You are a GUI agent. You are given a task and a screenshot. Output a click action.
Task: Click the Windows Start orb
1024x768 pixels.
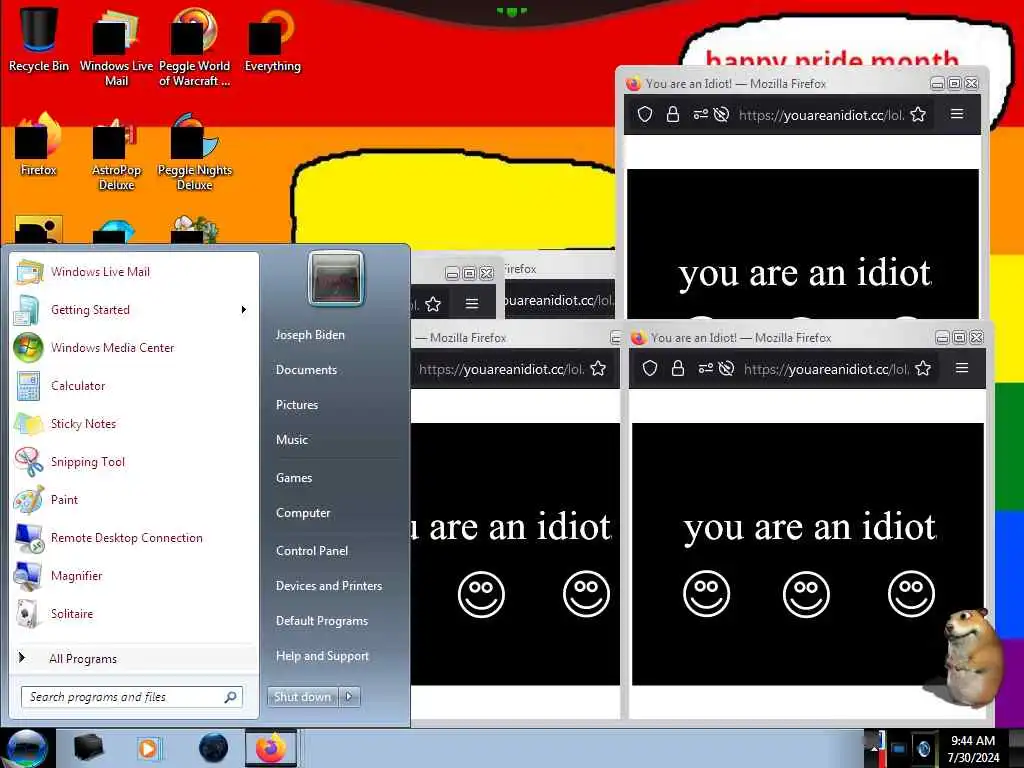pos(26,748)
